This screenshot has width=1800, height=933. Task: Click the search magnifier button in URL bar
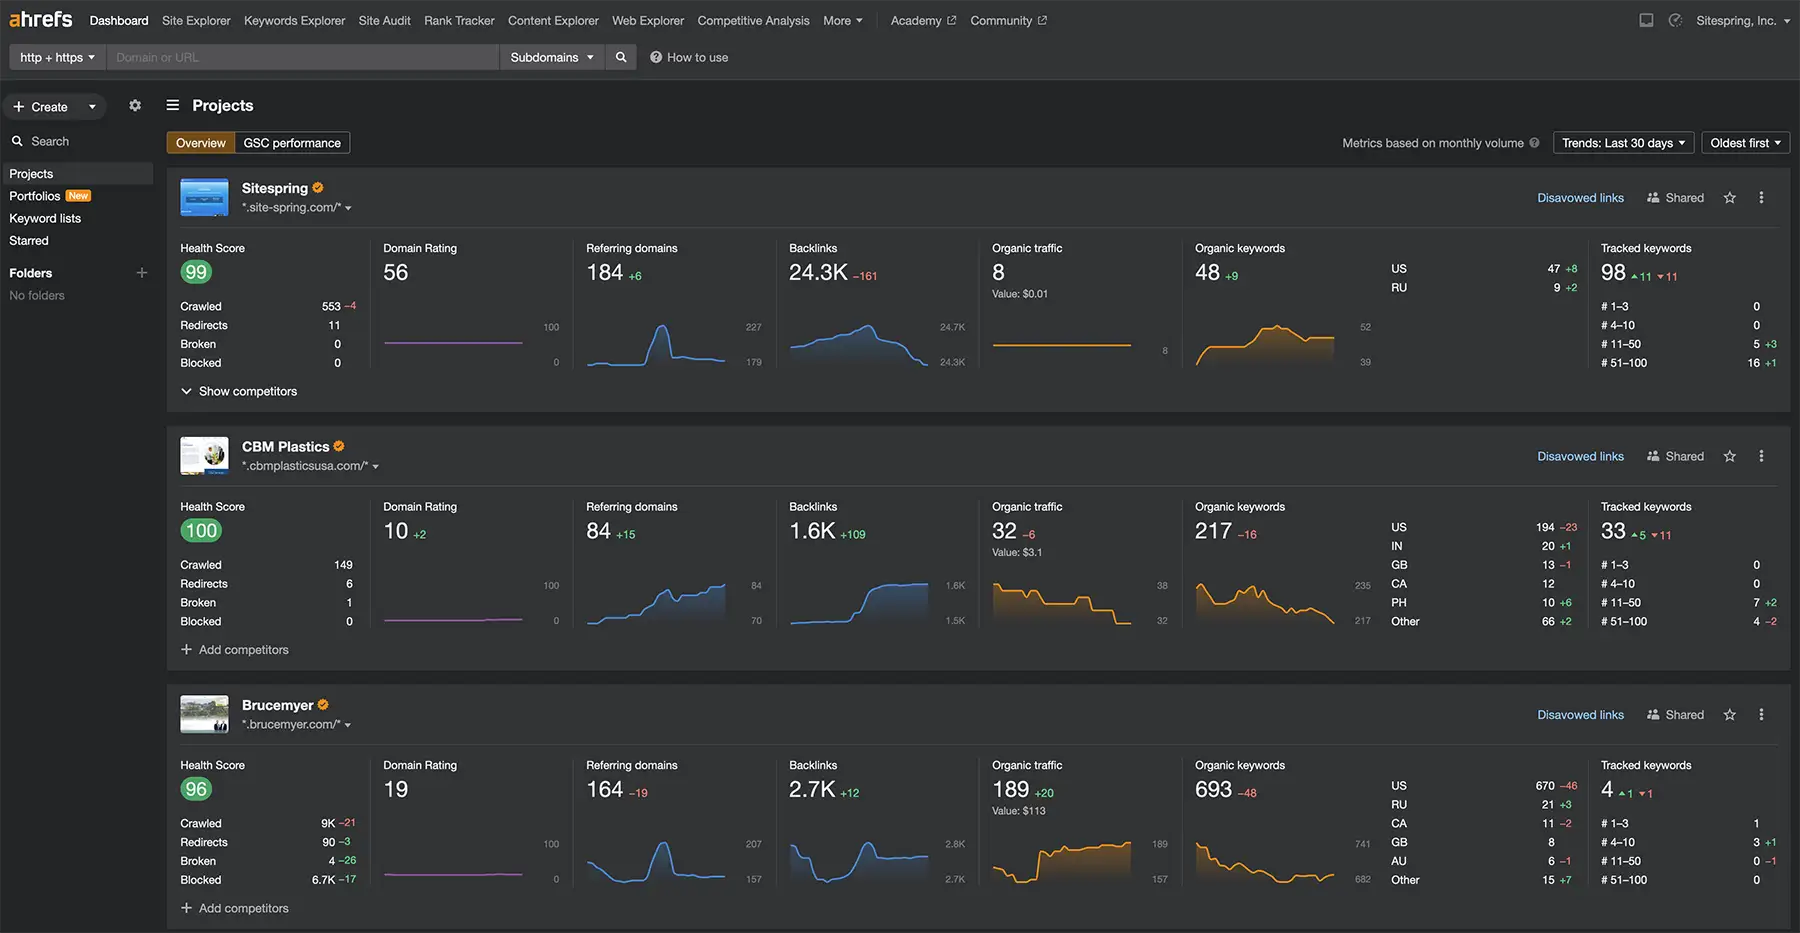[x=621, y=57]
